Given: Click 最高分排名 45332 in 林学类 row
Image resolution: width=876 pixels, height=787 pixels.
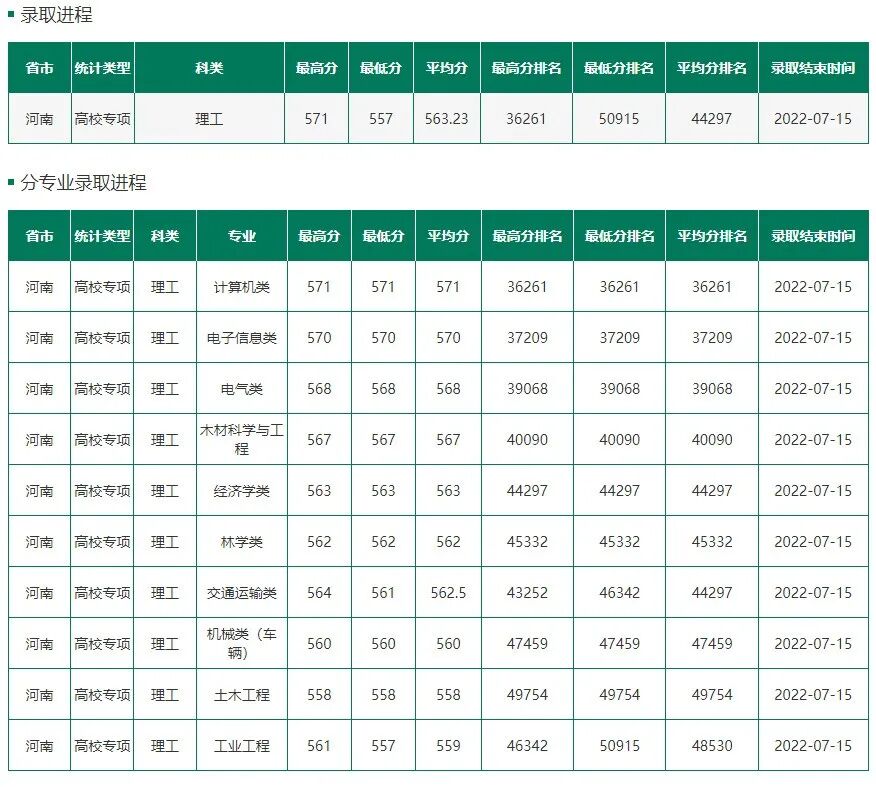Looking at the screenshot, I should click(527, 542).
